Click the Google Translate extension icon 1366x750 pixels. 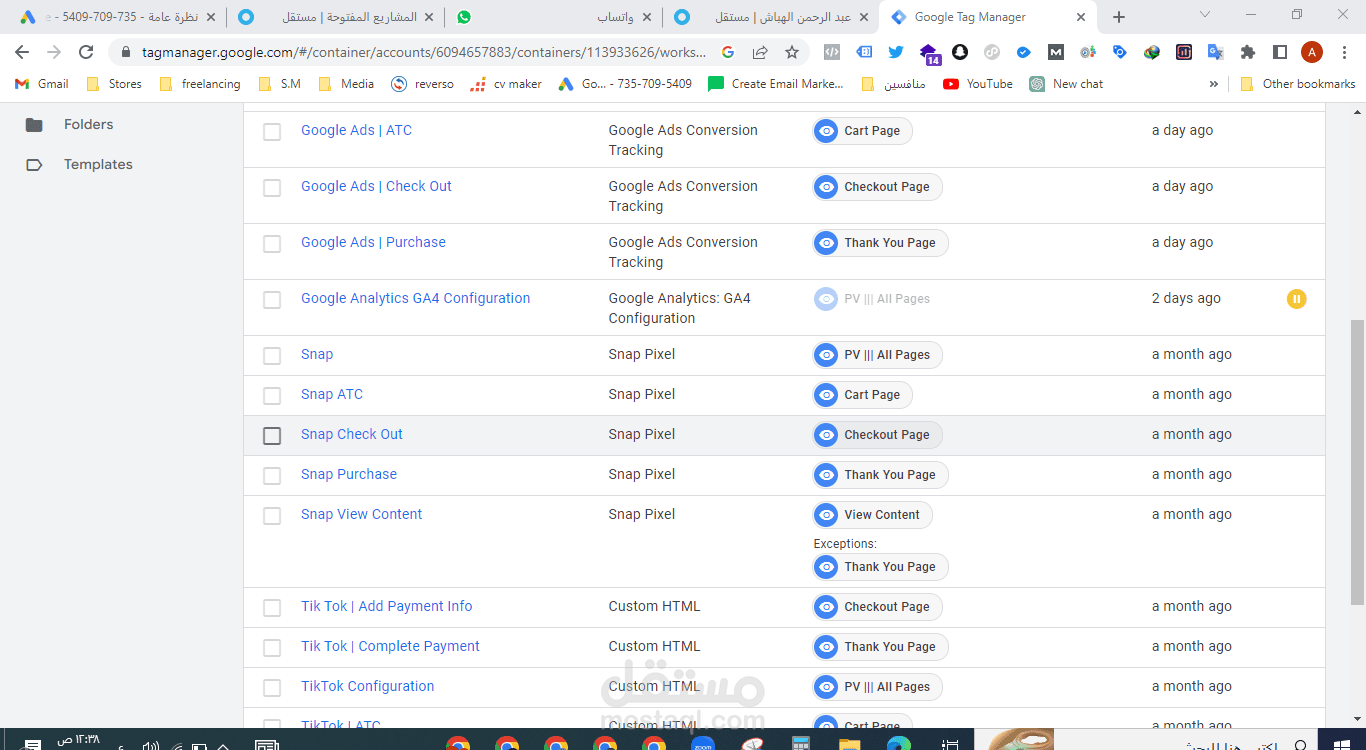[1216, 52]
